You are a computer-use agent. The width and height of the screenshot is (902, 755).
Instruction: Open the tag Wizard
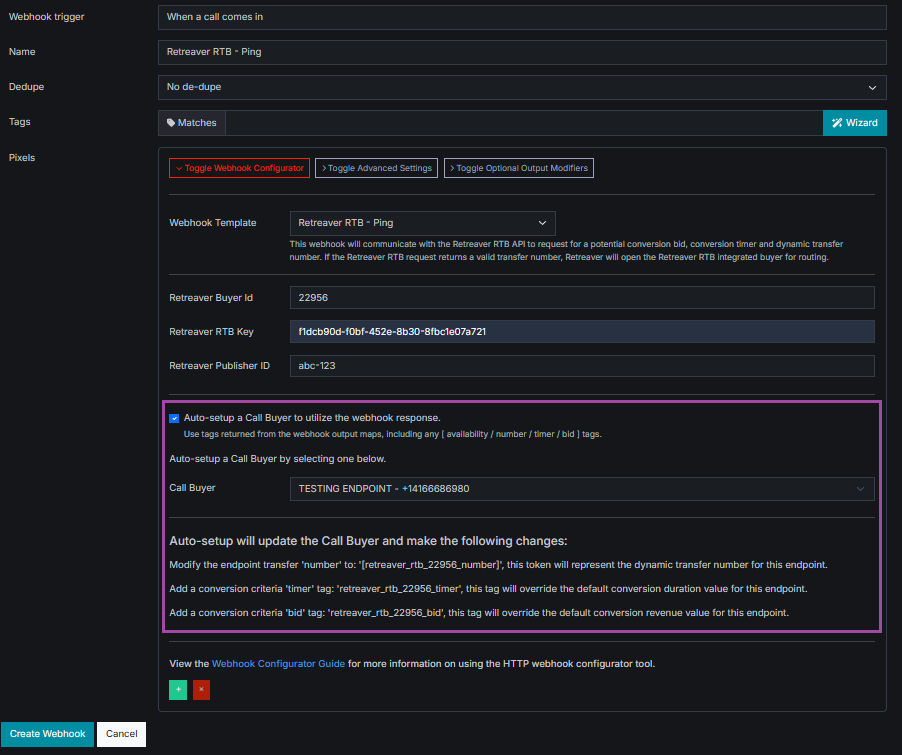854,123
